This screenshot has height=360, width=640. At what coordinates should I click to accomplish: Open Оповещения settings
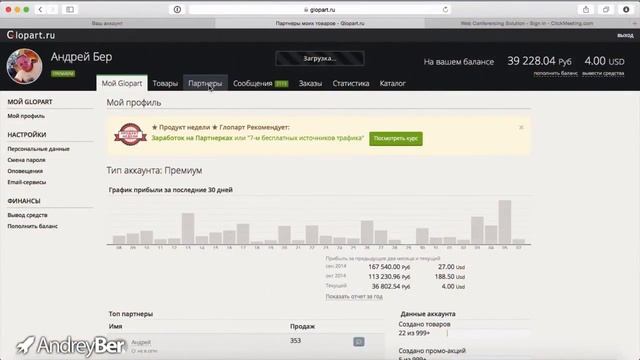tap(25, 171)
